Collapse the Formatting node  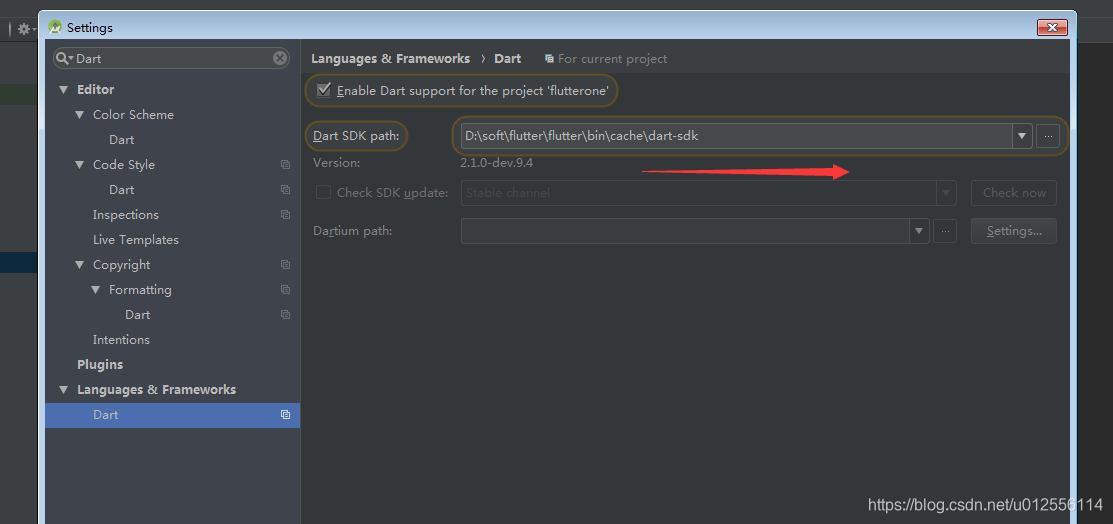tap(96, 290)
